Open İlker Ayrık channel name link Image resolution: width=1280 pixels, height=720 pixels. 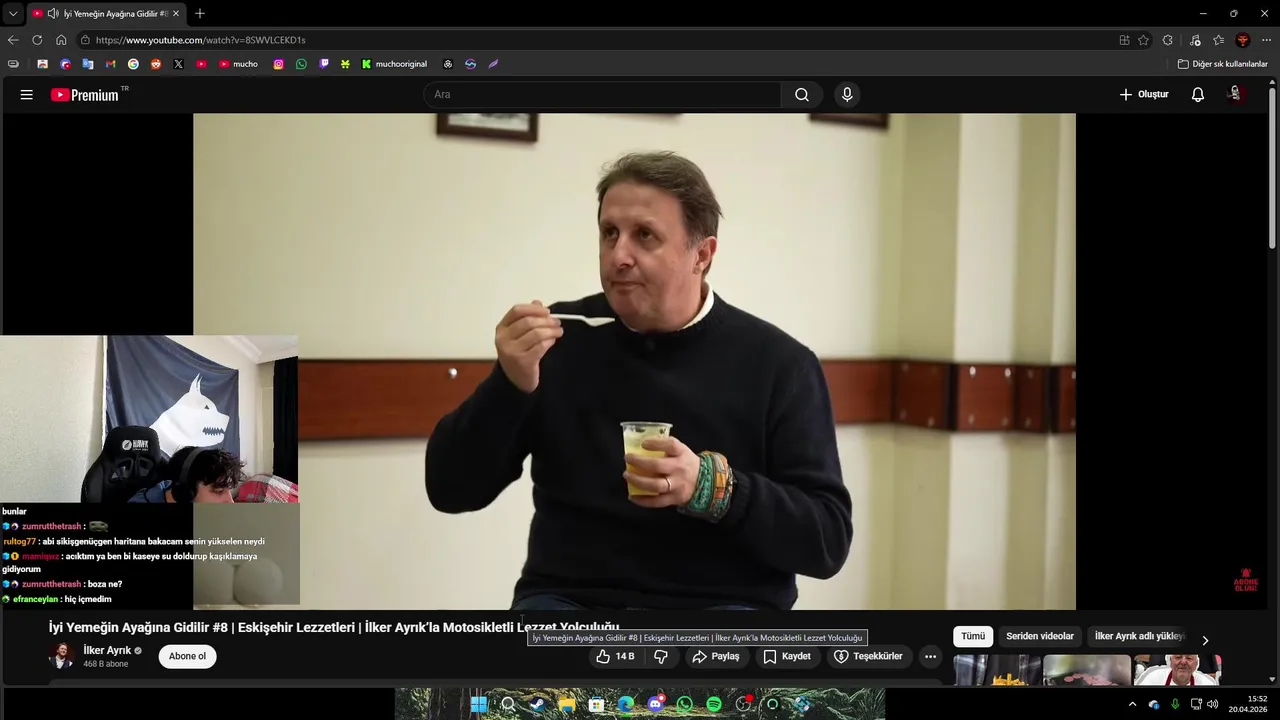(107, 650)
